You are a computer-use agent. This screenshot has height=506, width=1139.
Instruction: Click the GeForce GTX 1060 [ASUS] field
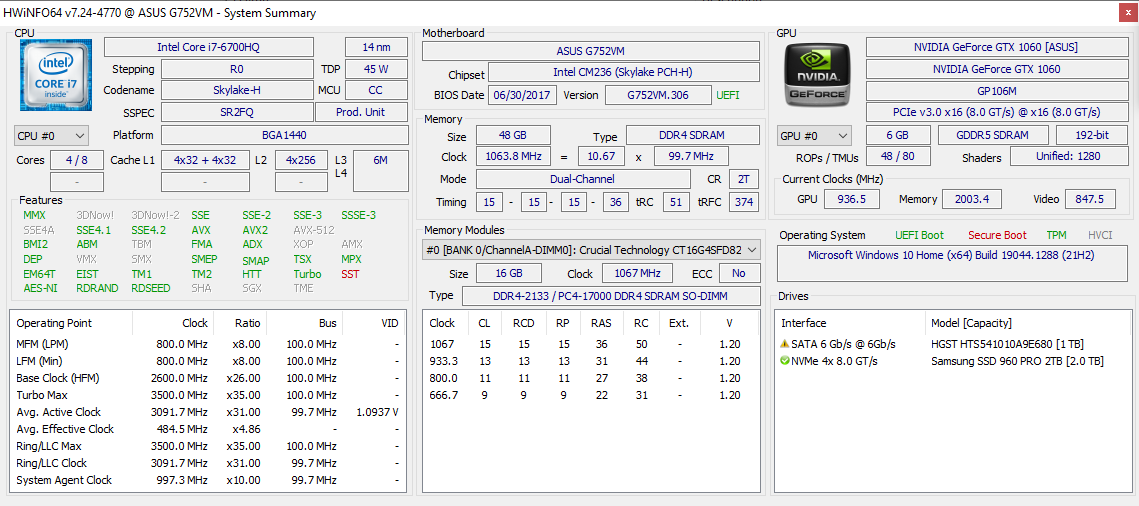pos(995,47)
